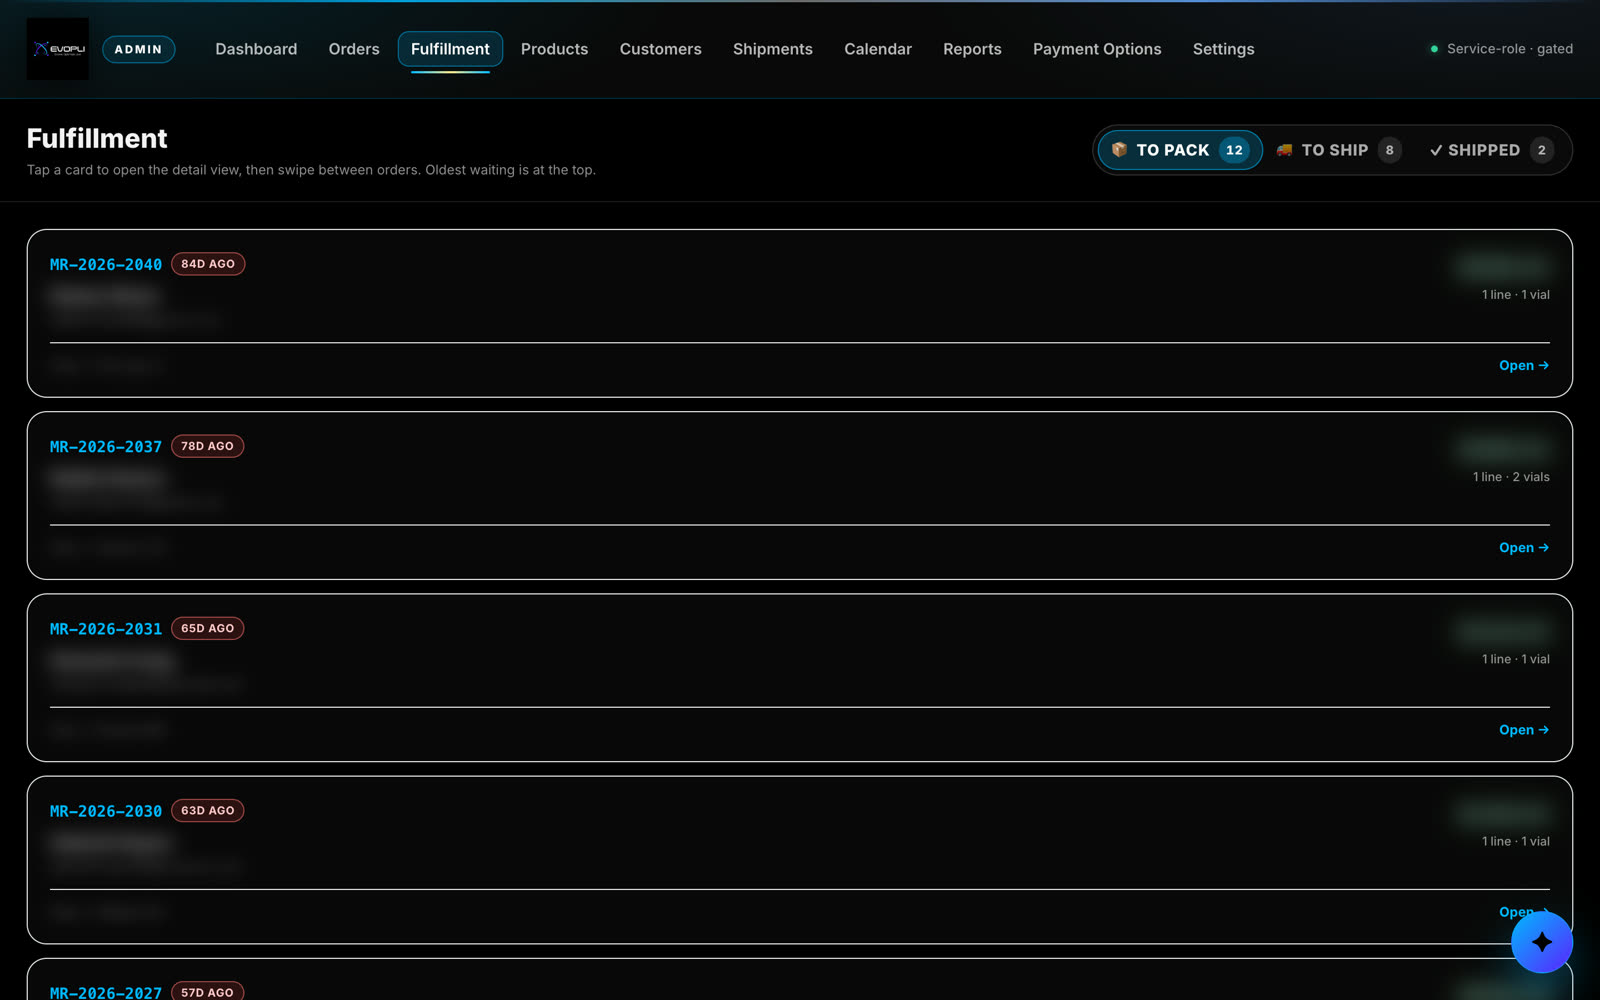Viewport: 1600px width, 1000px height.
Task: Go to the Dashboard tab
Action: pos(256,49)
